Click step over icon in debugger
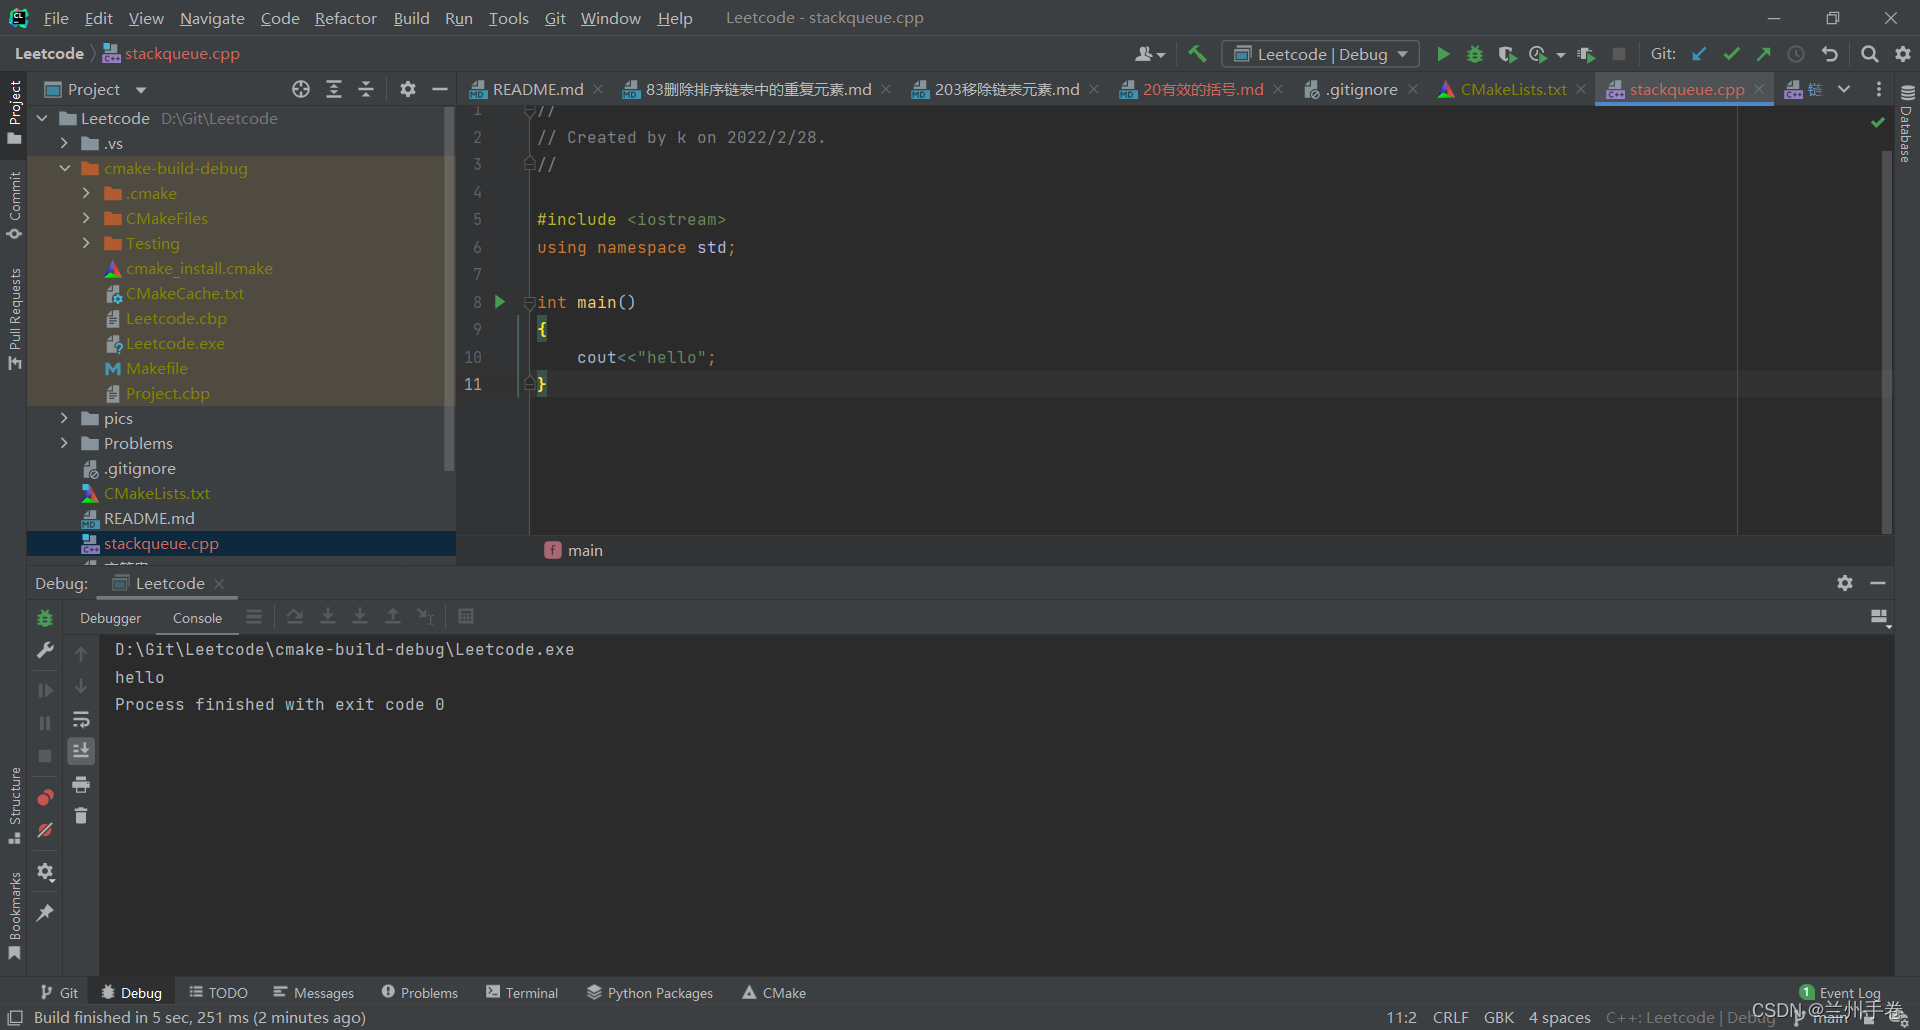The image size is (1920, 1030). [x=295, y=617]
